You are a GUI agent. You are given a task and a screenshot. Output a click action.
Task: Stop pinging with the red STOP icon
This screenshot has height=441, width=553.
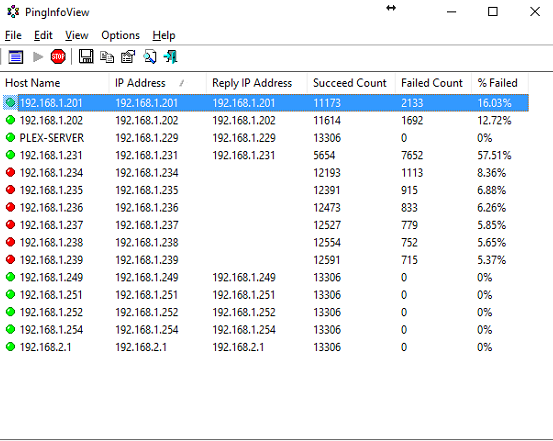58,57
